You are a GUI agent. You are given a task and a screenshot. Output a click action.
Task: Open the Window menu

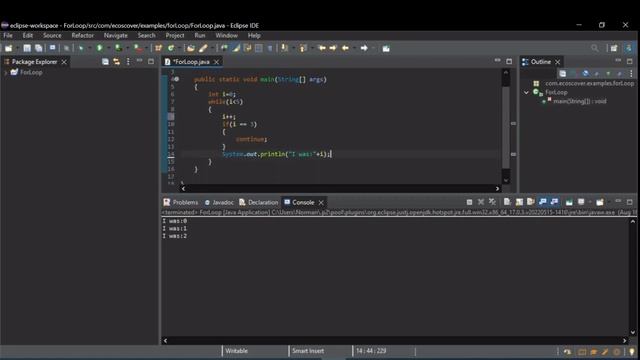pyautogui.click(x=227, y=36)
